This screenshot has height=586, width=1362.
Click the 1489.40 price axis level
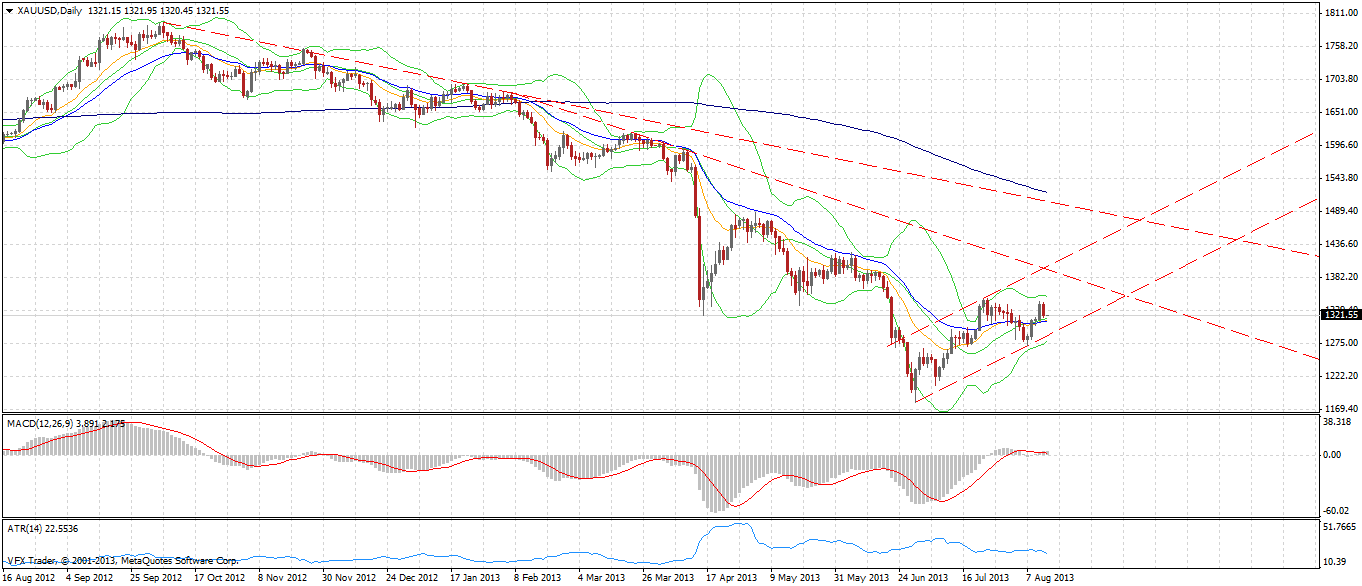(1338, 211)
